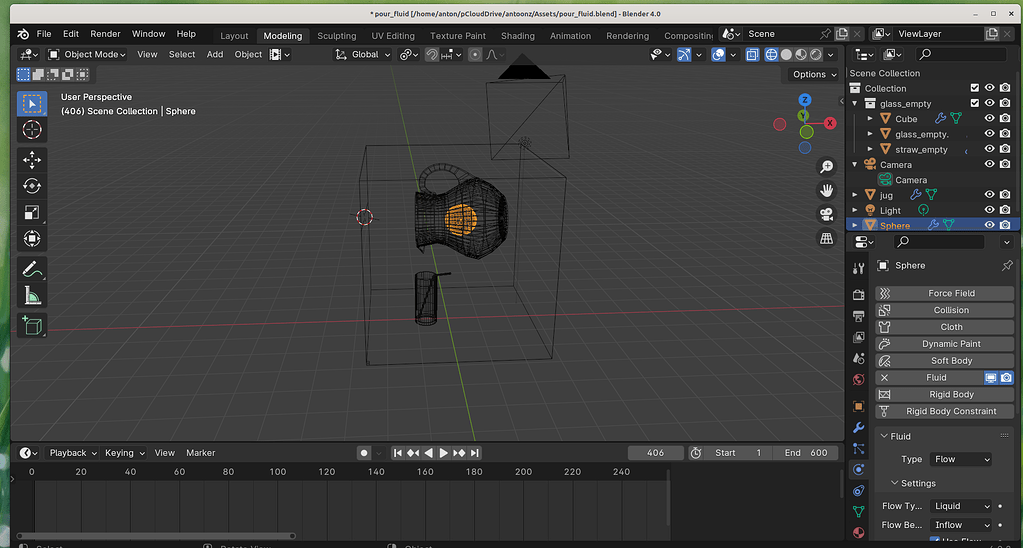Open the Global transform orientation dropdown
The width and height of the screenshot is (1023, 548).
[x=363, y=55]
